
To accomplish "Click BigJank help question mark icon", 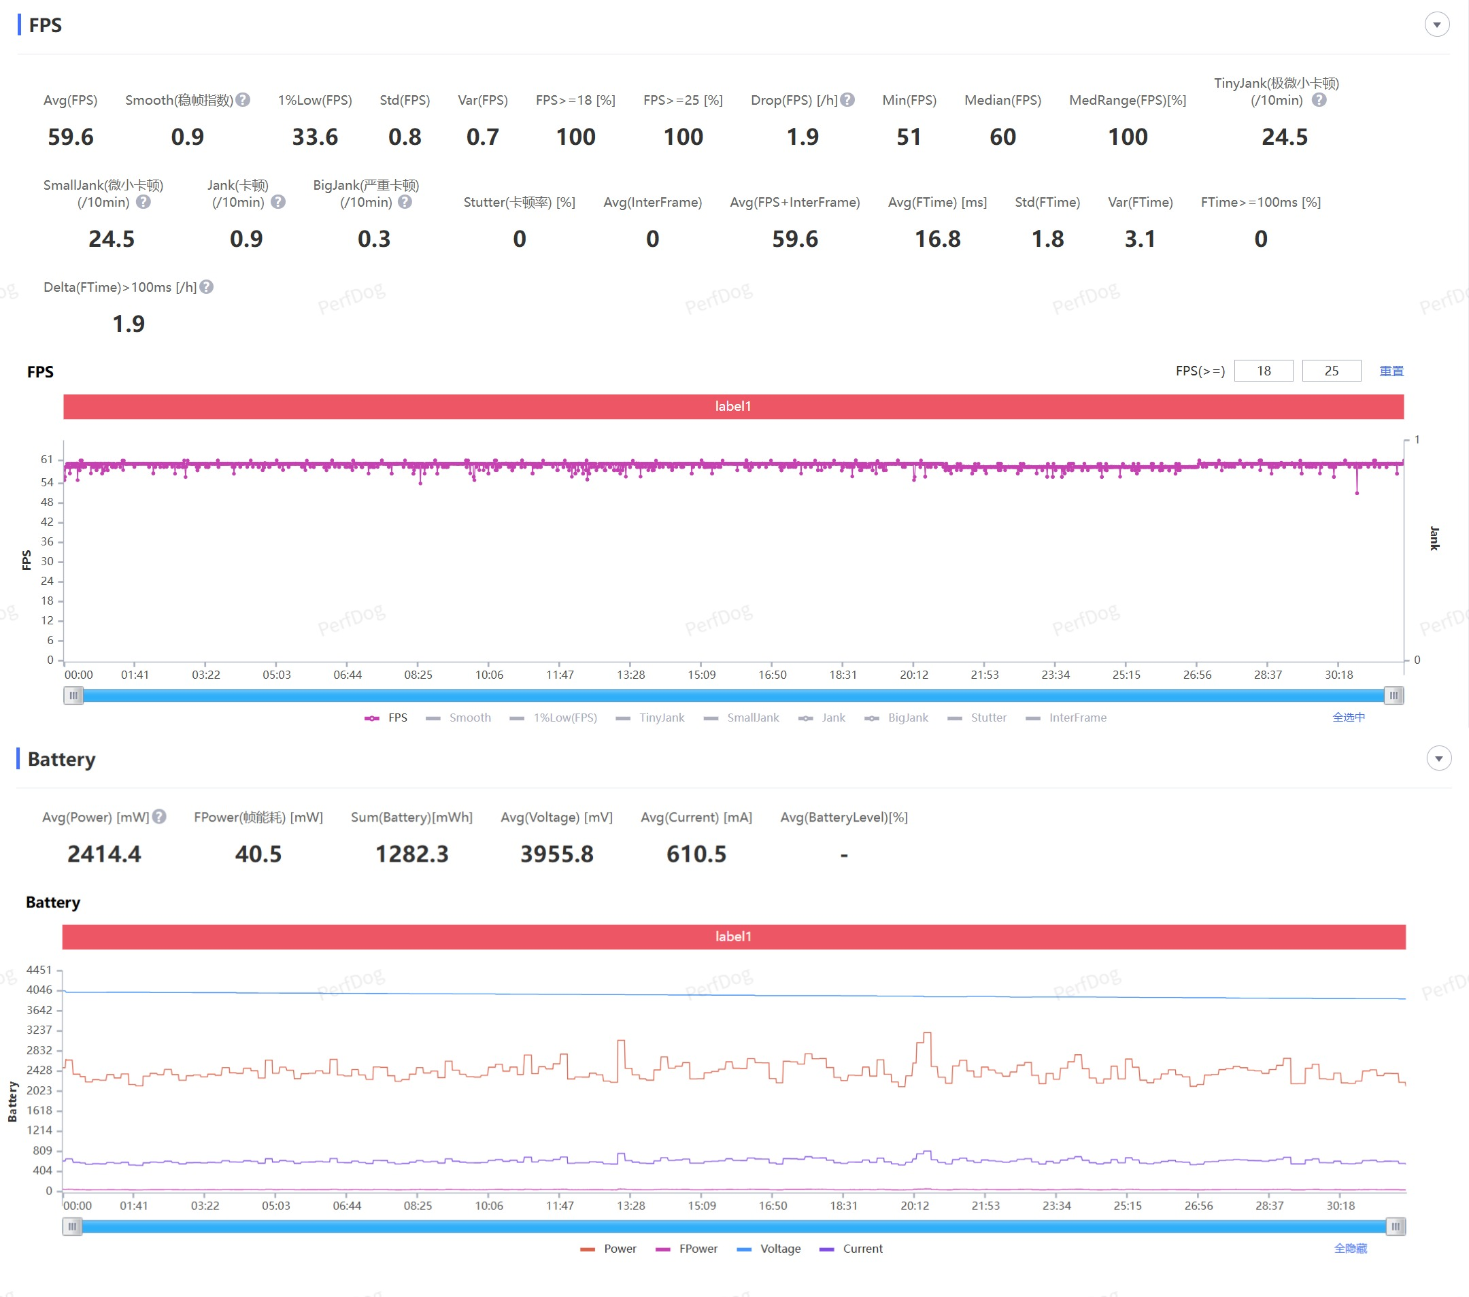I will [405, 202].
